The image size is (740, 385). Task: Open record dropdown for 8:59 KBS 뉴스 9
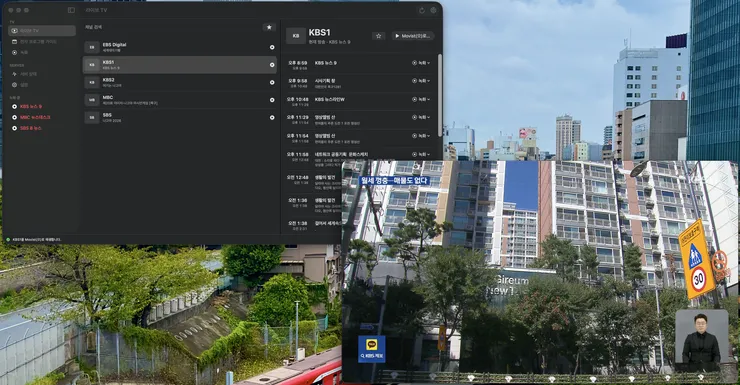click(420, 63)
